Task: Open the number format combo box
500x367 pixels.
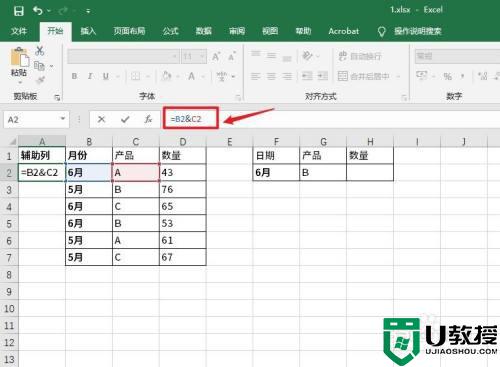Action: (x=457, y=56)
